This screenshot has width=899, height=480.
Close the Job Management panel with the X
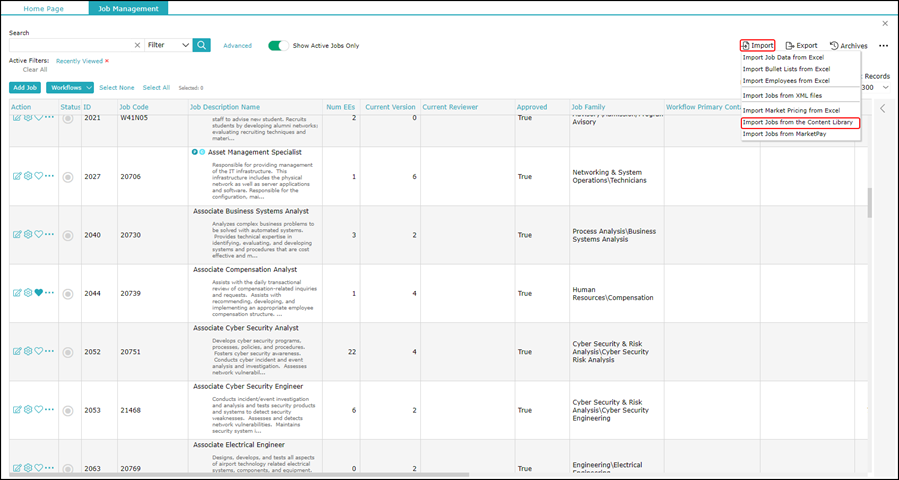(x=885, y=23)
